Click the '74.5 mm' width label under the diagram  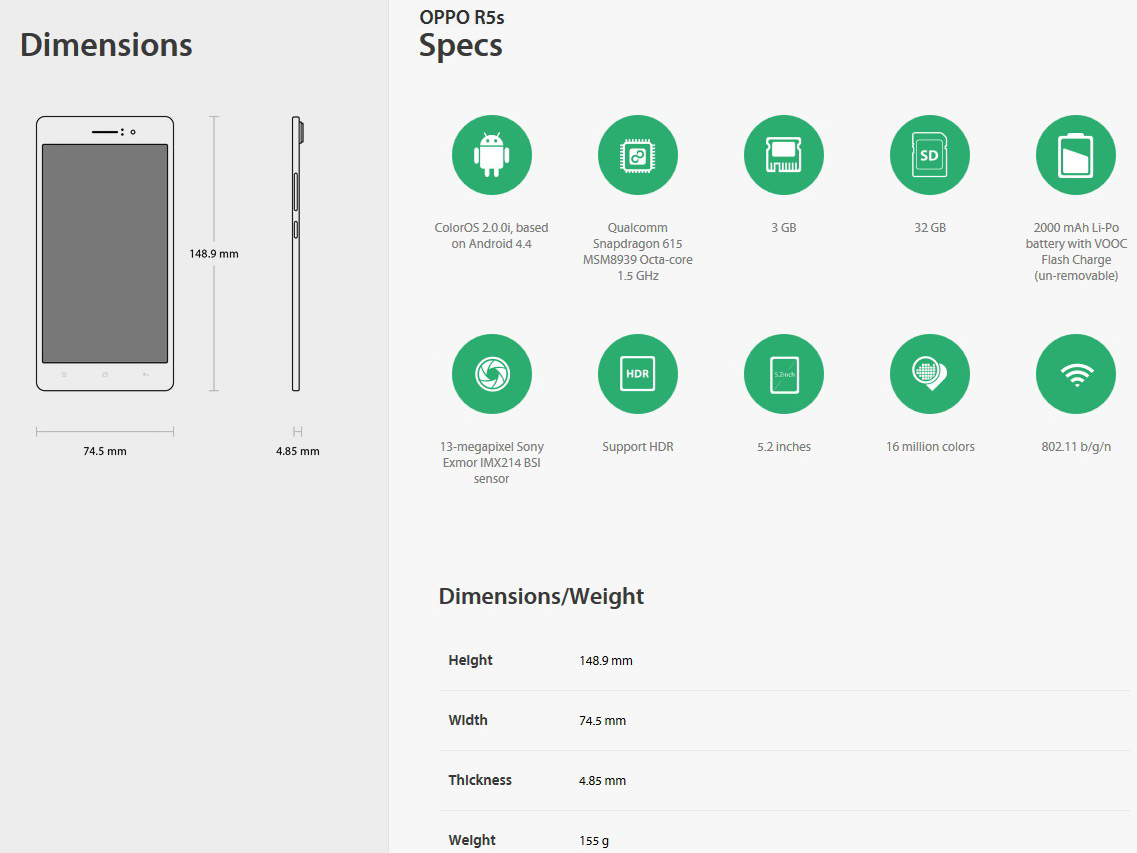tap(104, 451)
